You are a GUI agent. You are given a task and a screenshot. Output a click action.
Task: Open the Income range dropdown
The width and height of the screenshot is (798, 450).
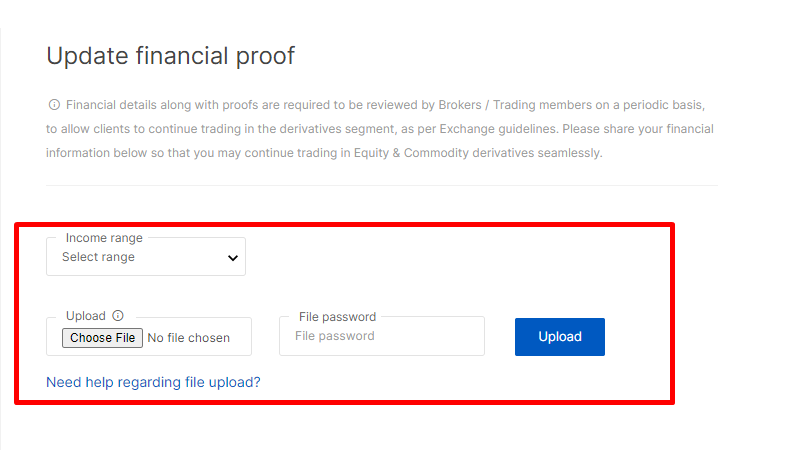(146, 257)
